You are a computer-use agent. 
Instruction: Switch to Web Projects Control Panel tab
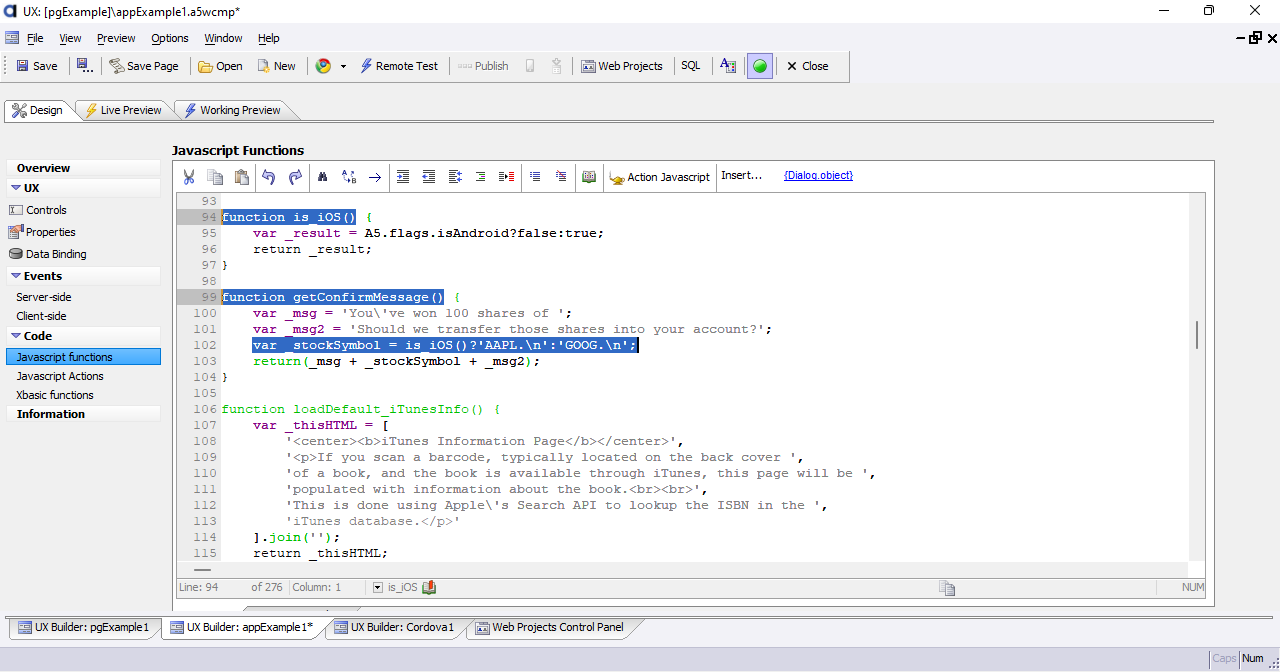pyautogui.click(x=550, y=628)
